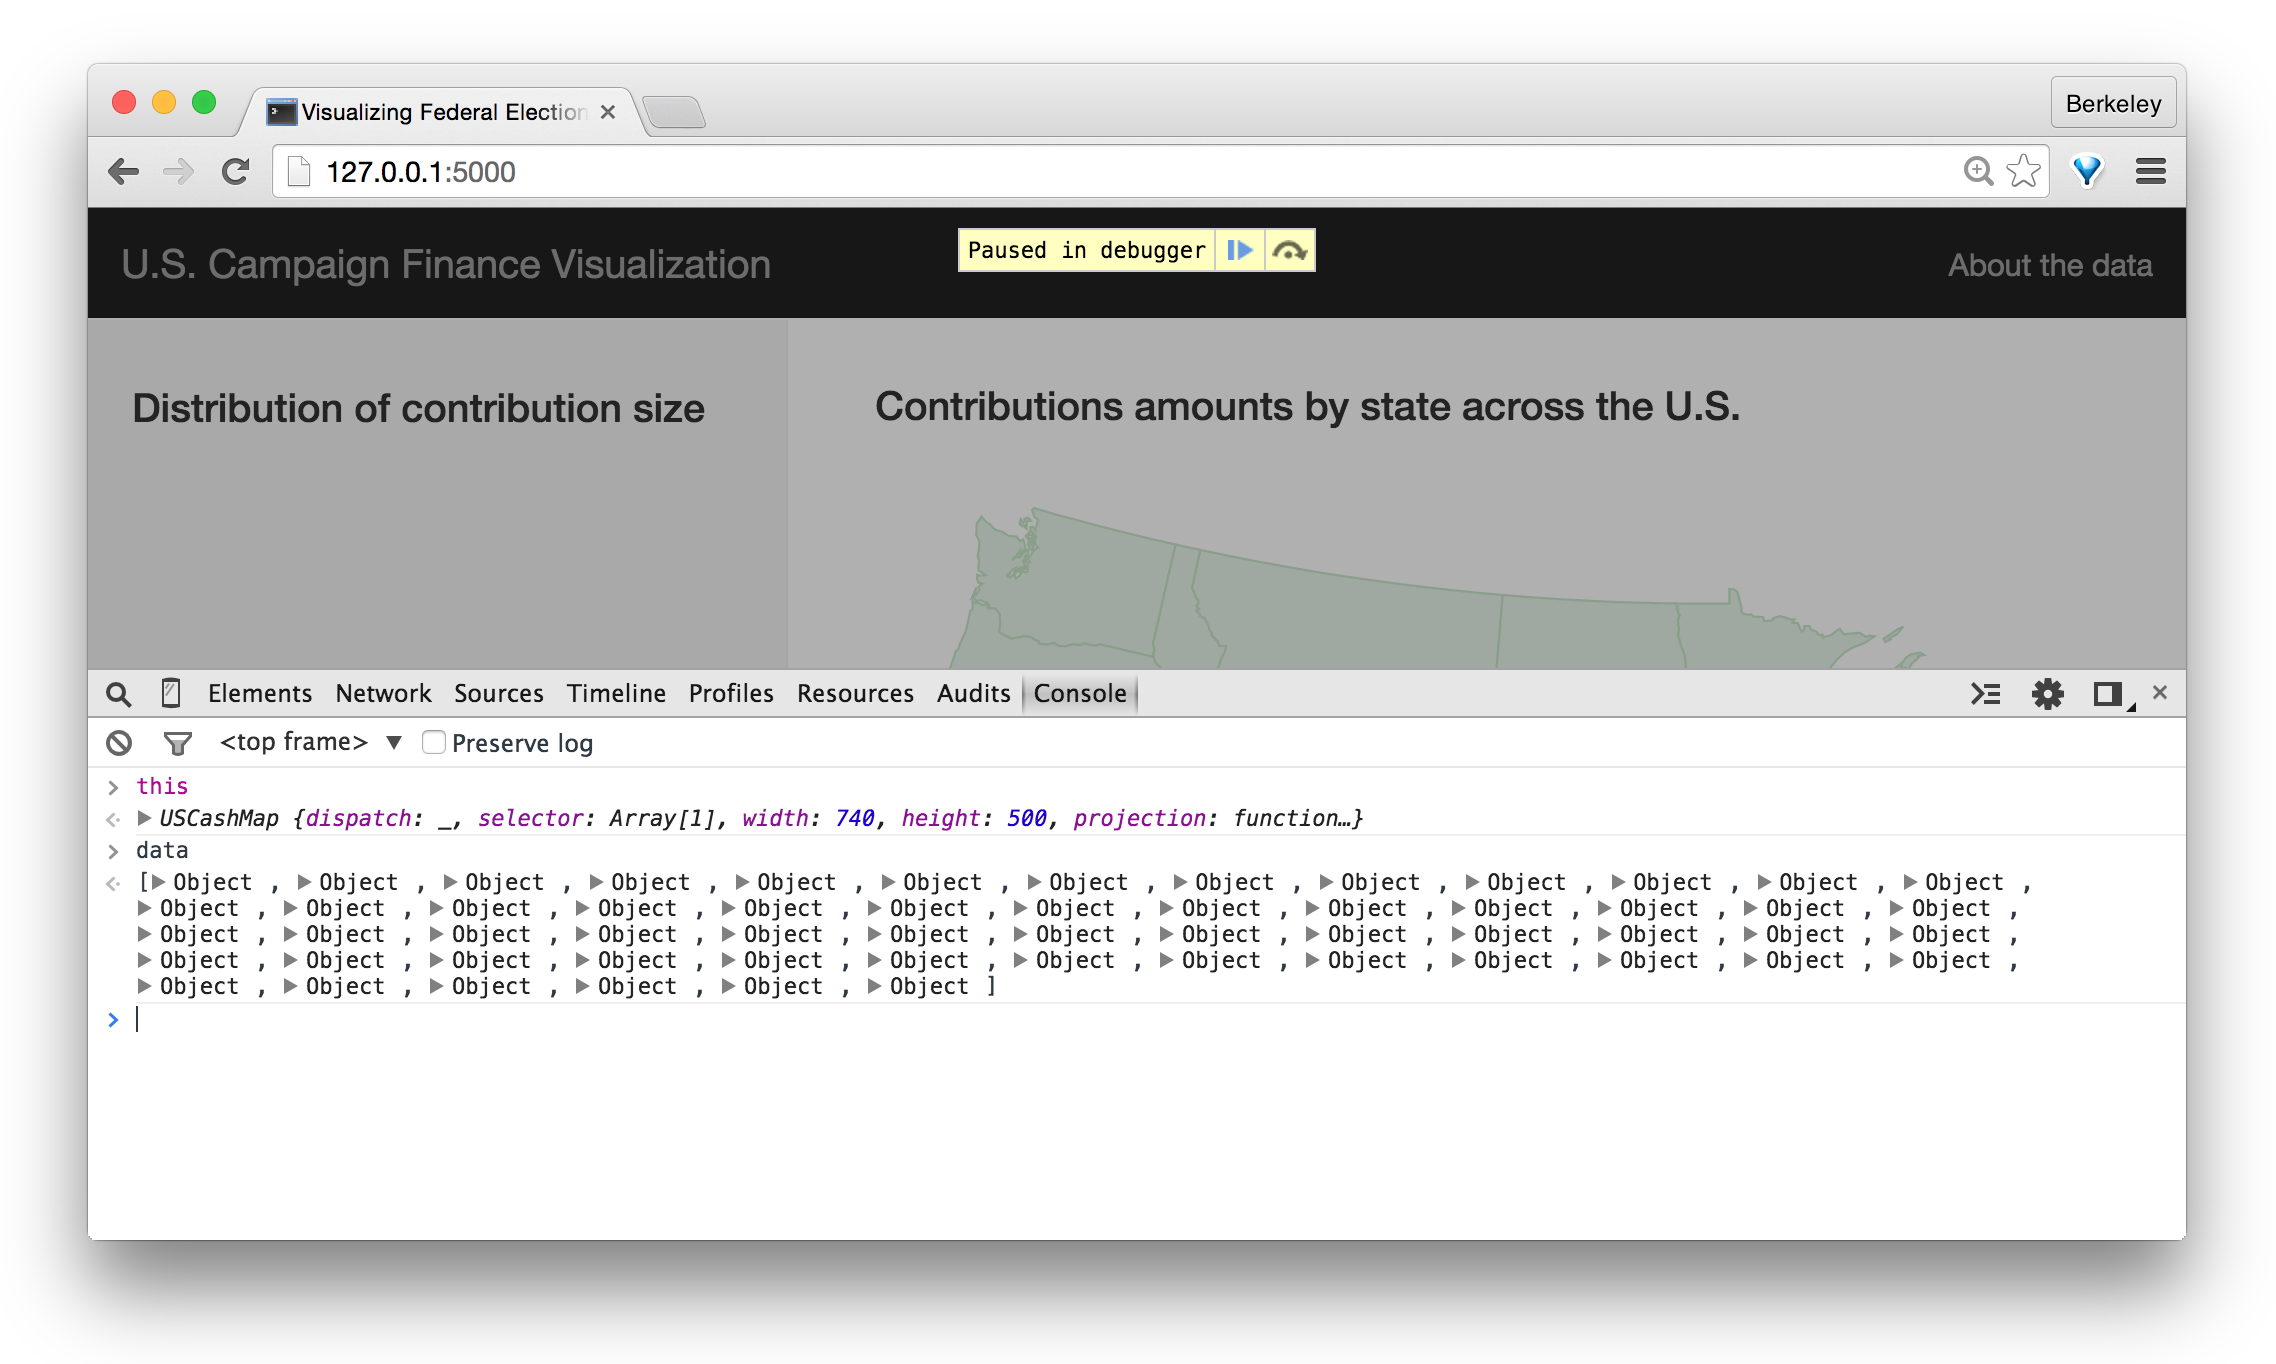Screen dimensions: 2276x1364
Task: Switch to the Network tab
Action: [383, 693]
